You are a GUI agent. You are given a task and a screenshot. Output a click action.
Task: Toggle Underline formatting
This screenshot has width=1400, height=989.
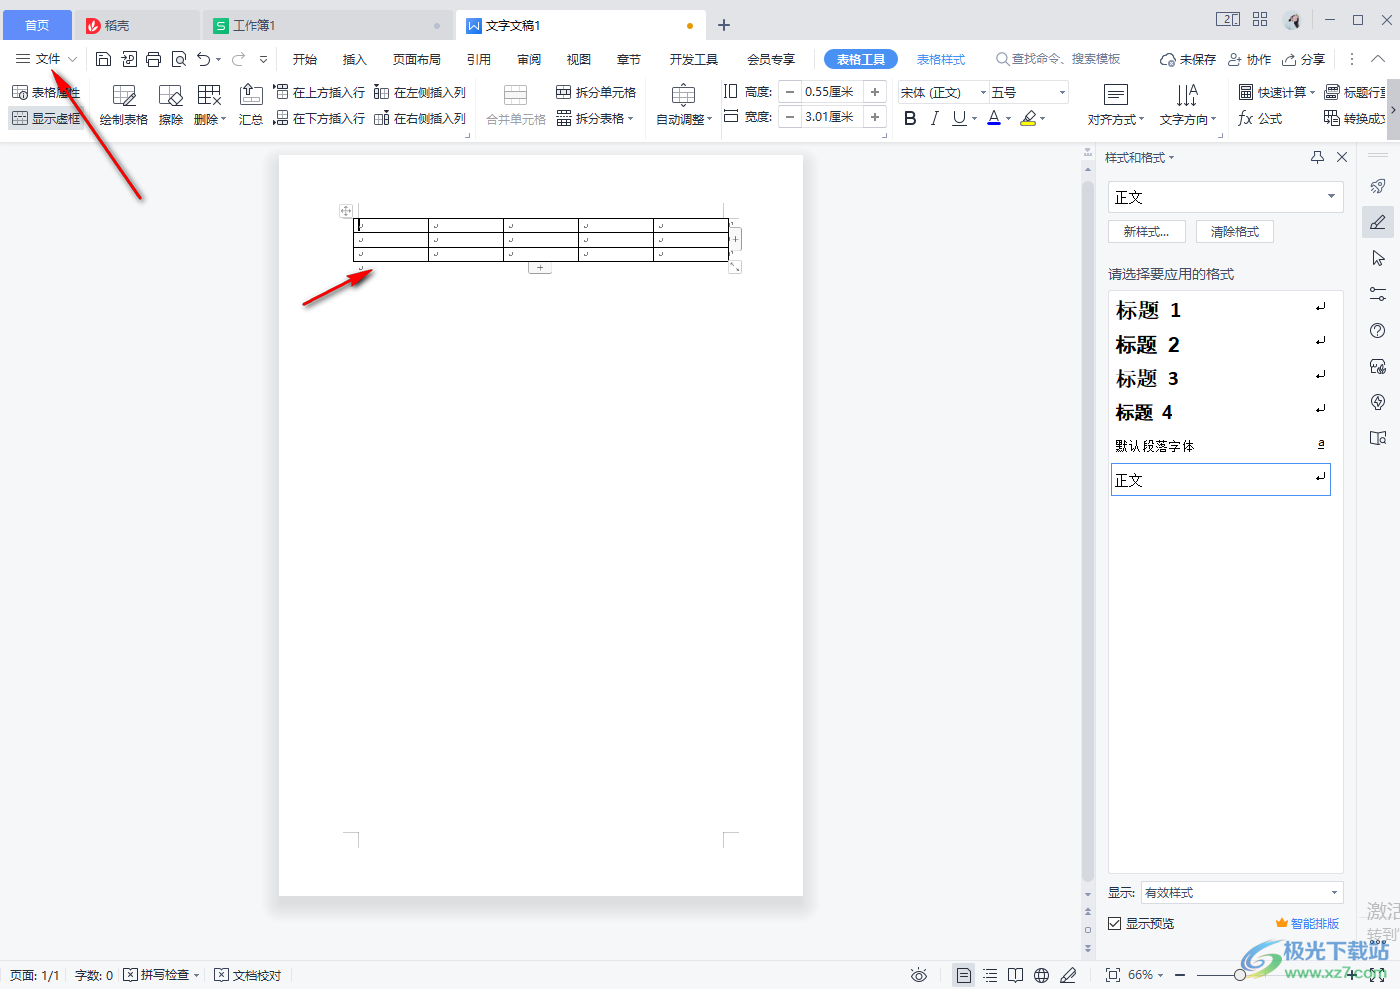point(959,118)
